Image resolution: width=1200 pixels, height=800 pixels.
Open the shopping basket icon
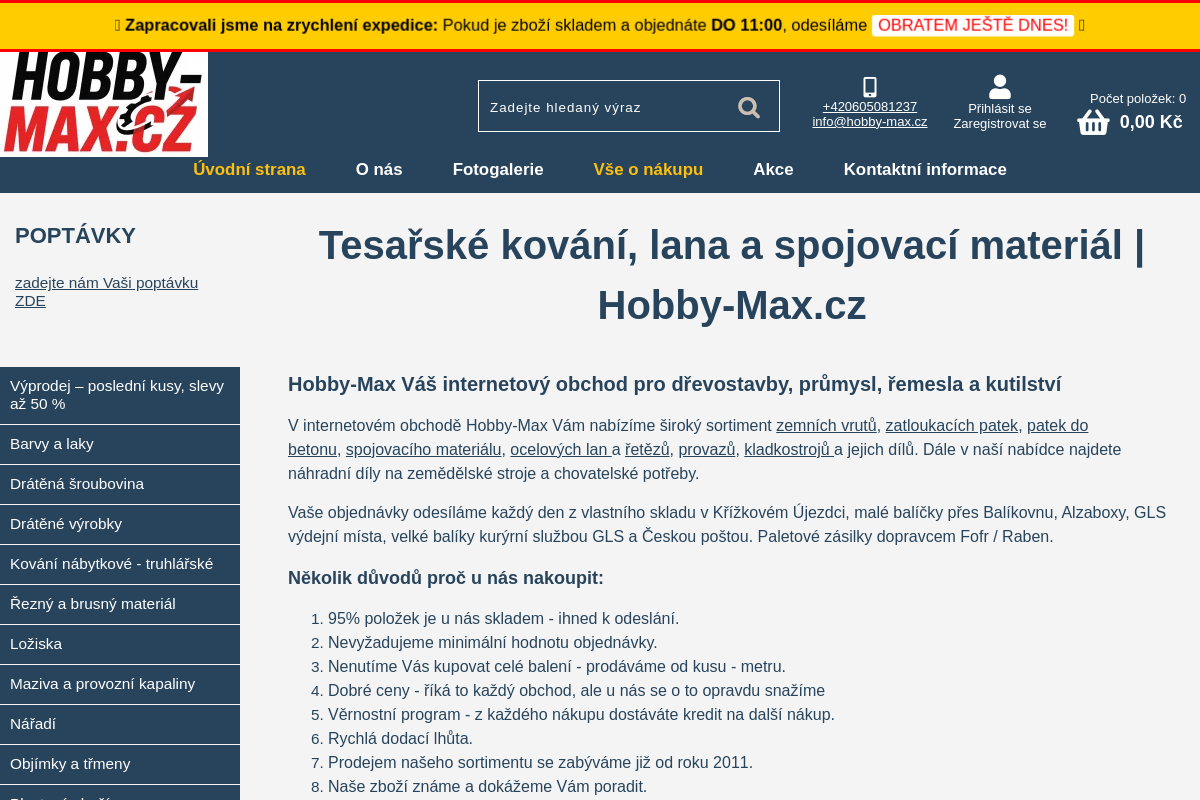1093,122
